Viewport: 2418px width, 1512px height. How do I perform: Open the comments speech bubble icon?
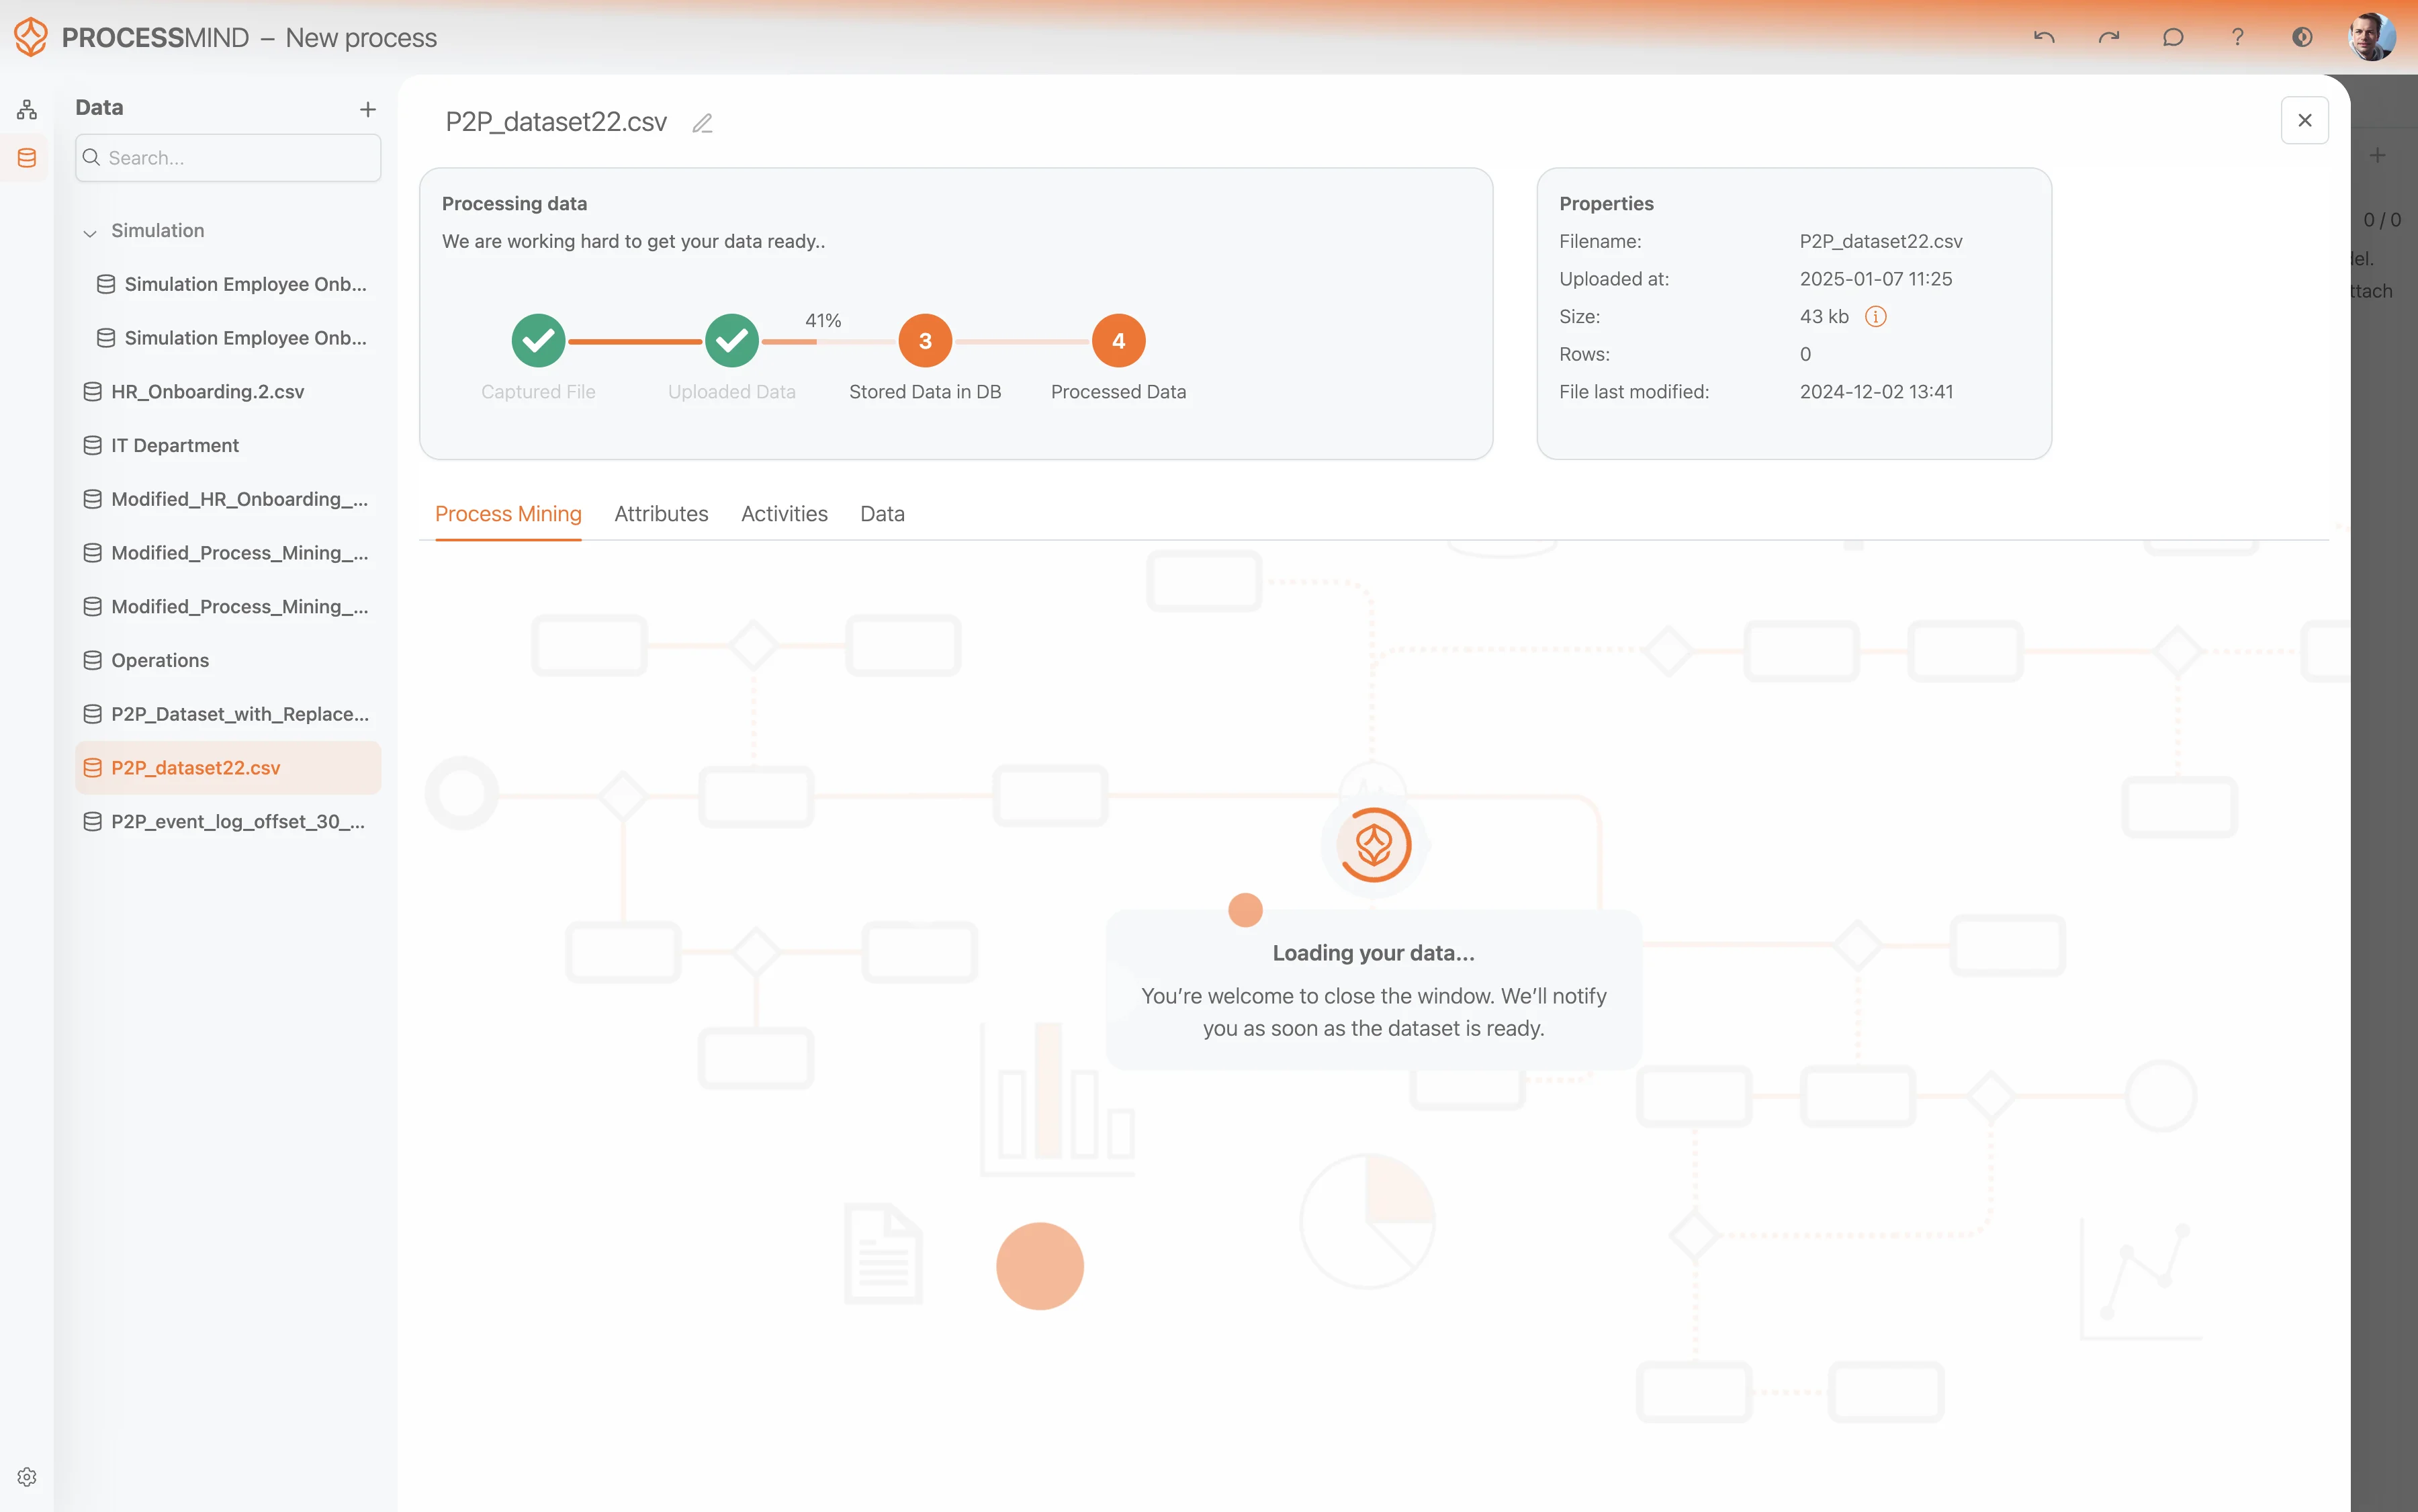(x=2173, y=37)
